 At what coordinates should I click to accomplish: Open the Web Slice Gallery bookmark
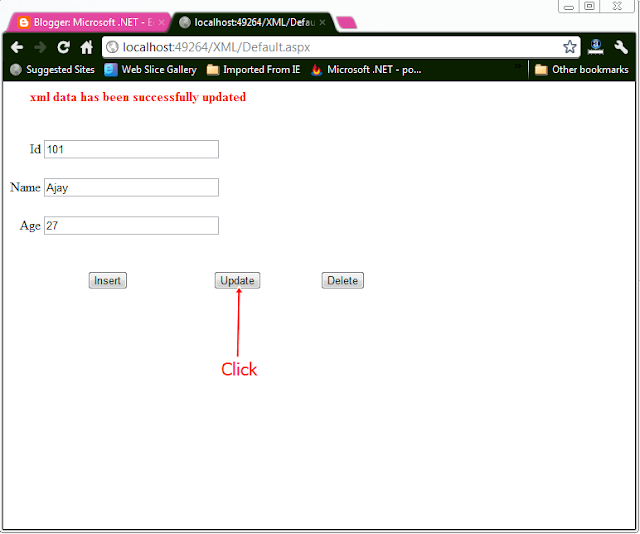coord(150,70)
